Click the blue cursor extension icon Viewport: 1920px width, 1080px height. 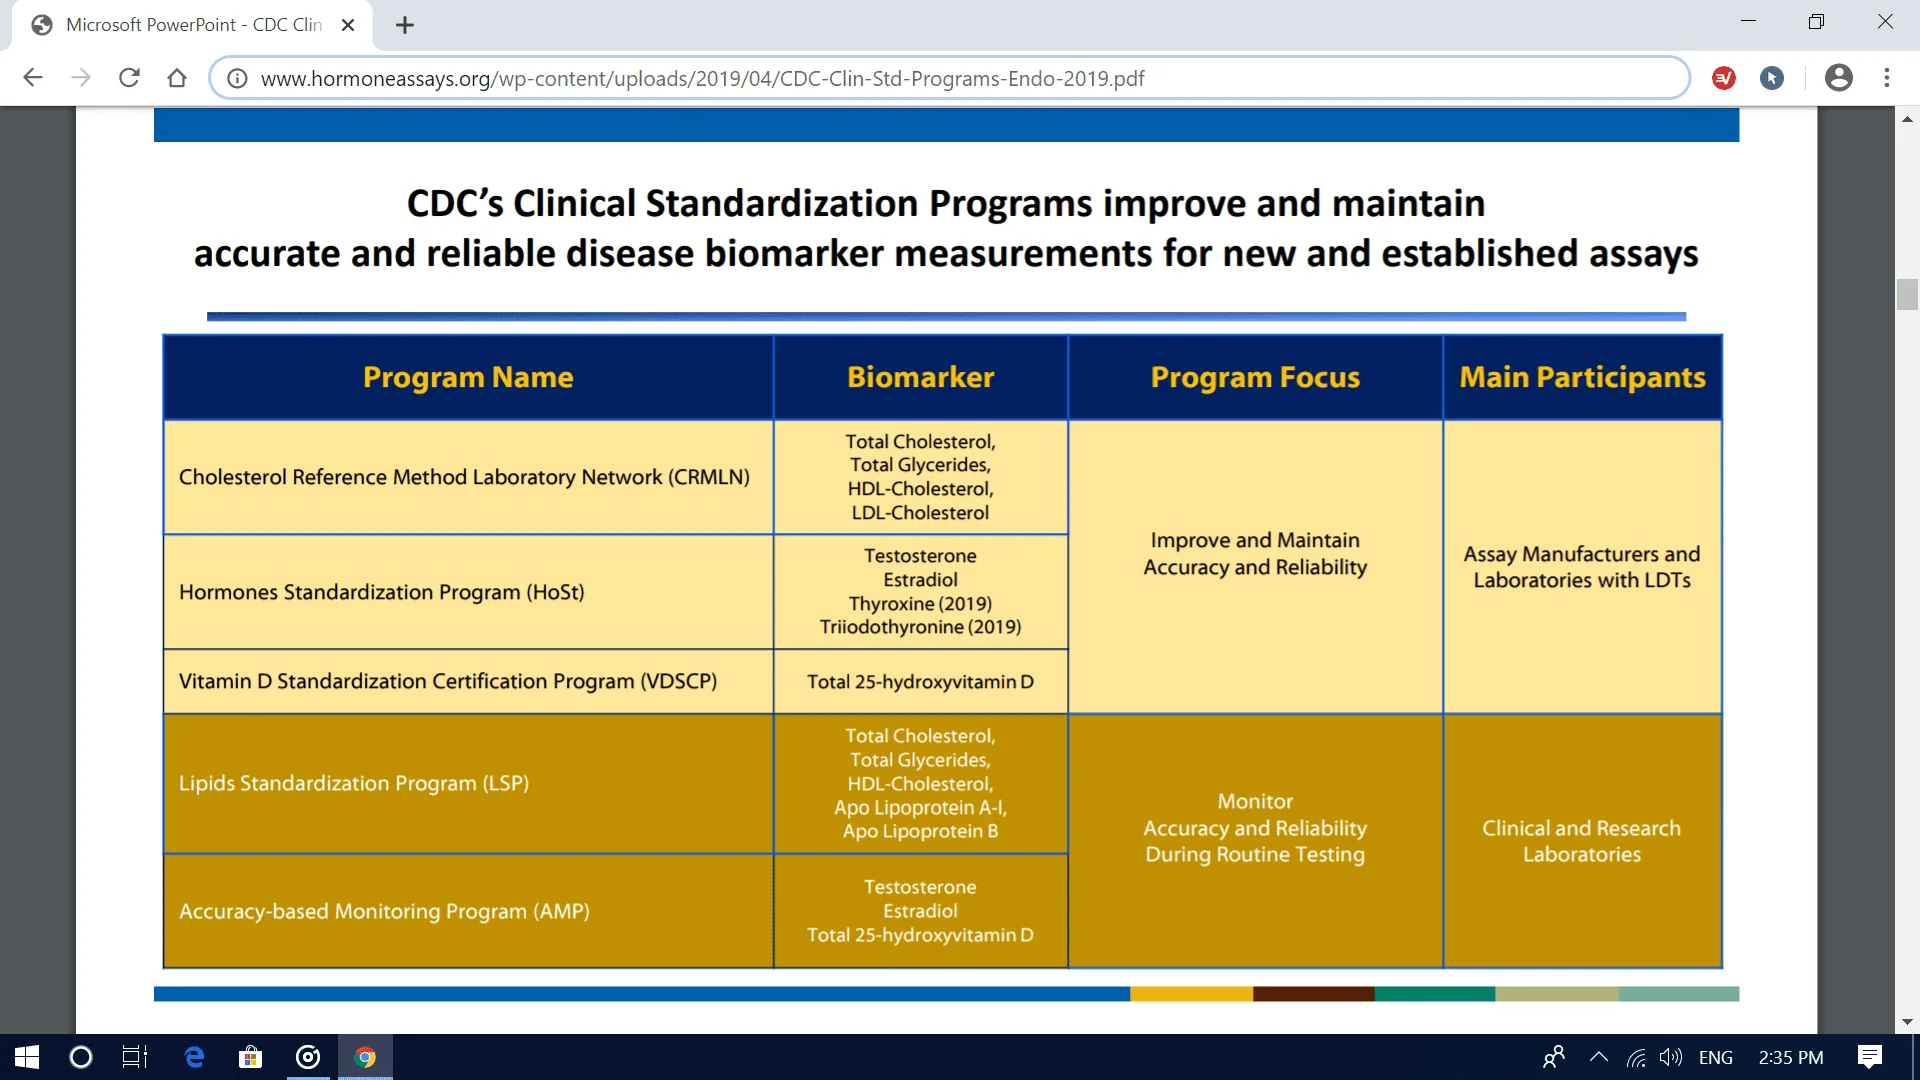tap(1772, 78)
